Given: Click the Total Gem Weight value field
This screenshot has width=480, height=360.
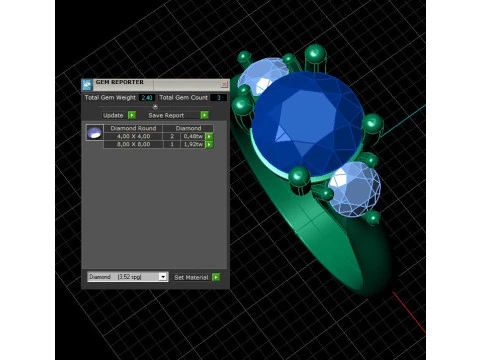Looking at the screenshot, I should [x=147, y=98].
